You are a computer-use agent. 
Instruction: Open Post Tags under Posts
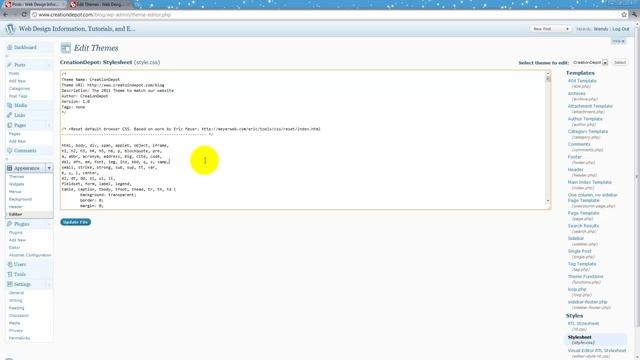tap(18, 96)
